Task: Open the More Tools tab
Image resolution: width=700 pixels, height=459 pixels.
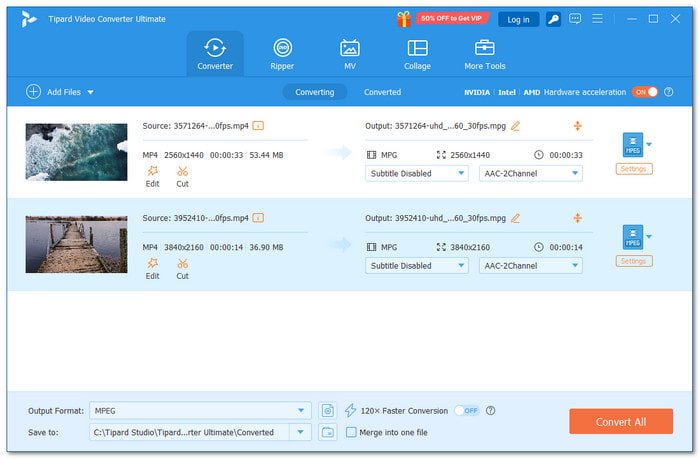Action: (x=484, y=54)
